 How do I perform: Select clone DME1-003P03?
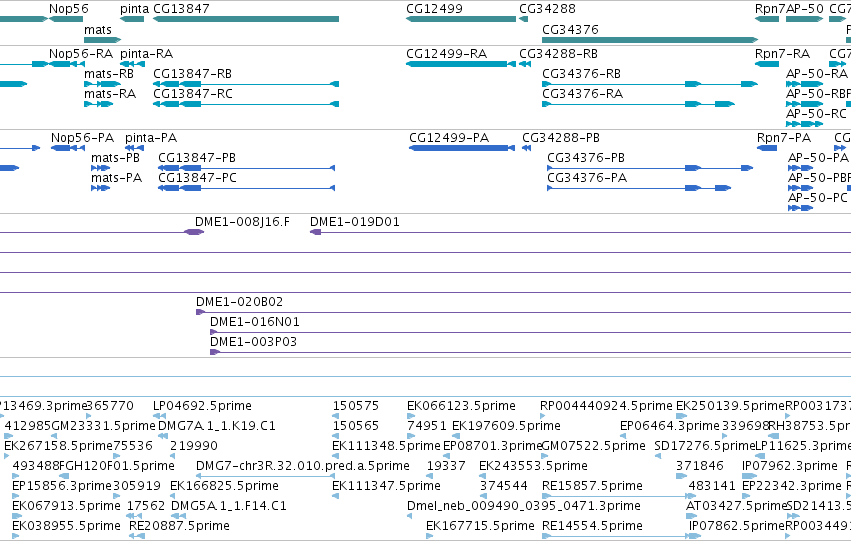(253, 342)
